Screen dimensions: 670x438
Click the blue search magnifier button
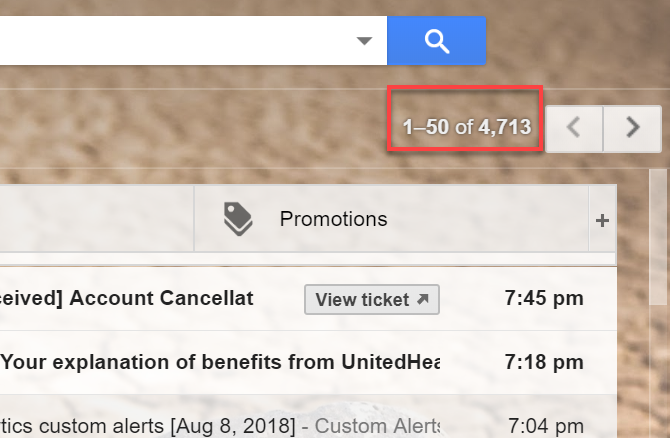point(436,40)
